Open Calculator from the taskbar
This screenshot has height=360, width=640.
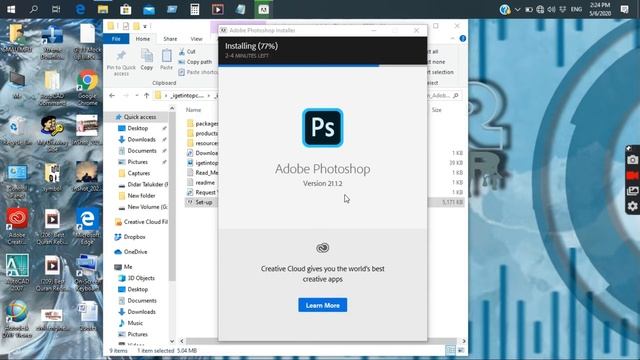pos(195,9)
